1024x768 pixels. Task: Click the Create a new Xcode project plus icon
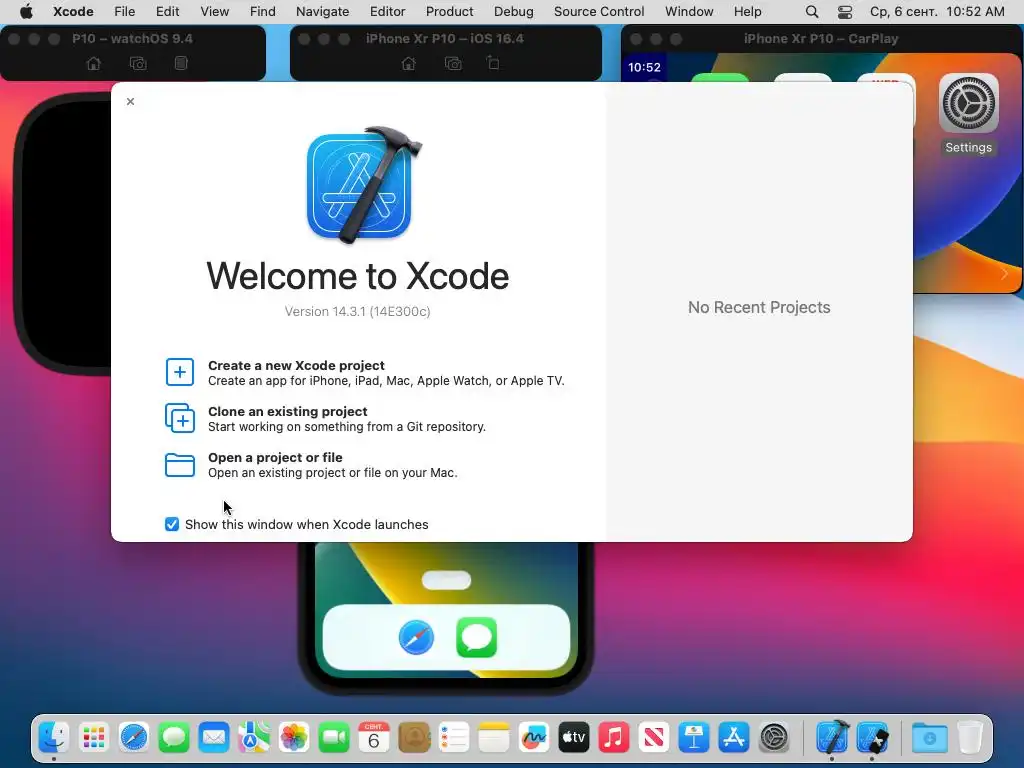180,372
